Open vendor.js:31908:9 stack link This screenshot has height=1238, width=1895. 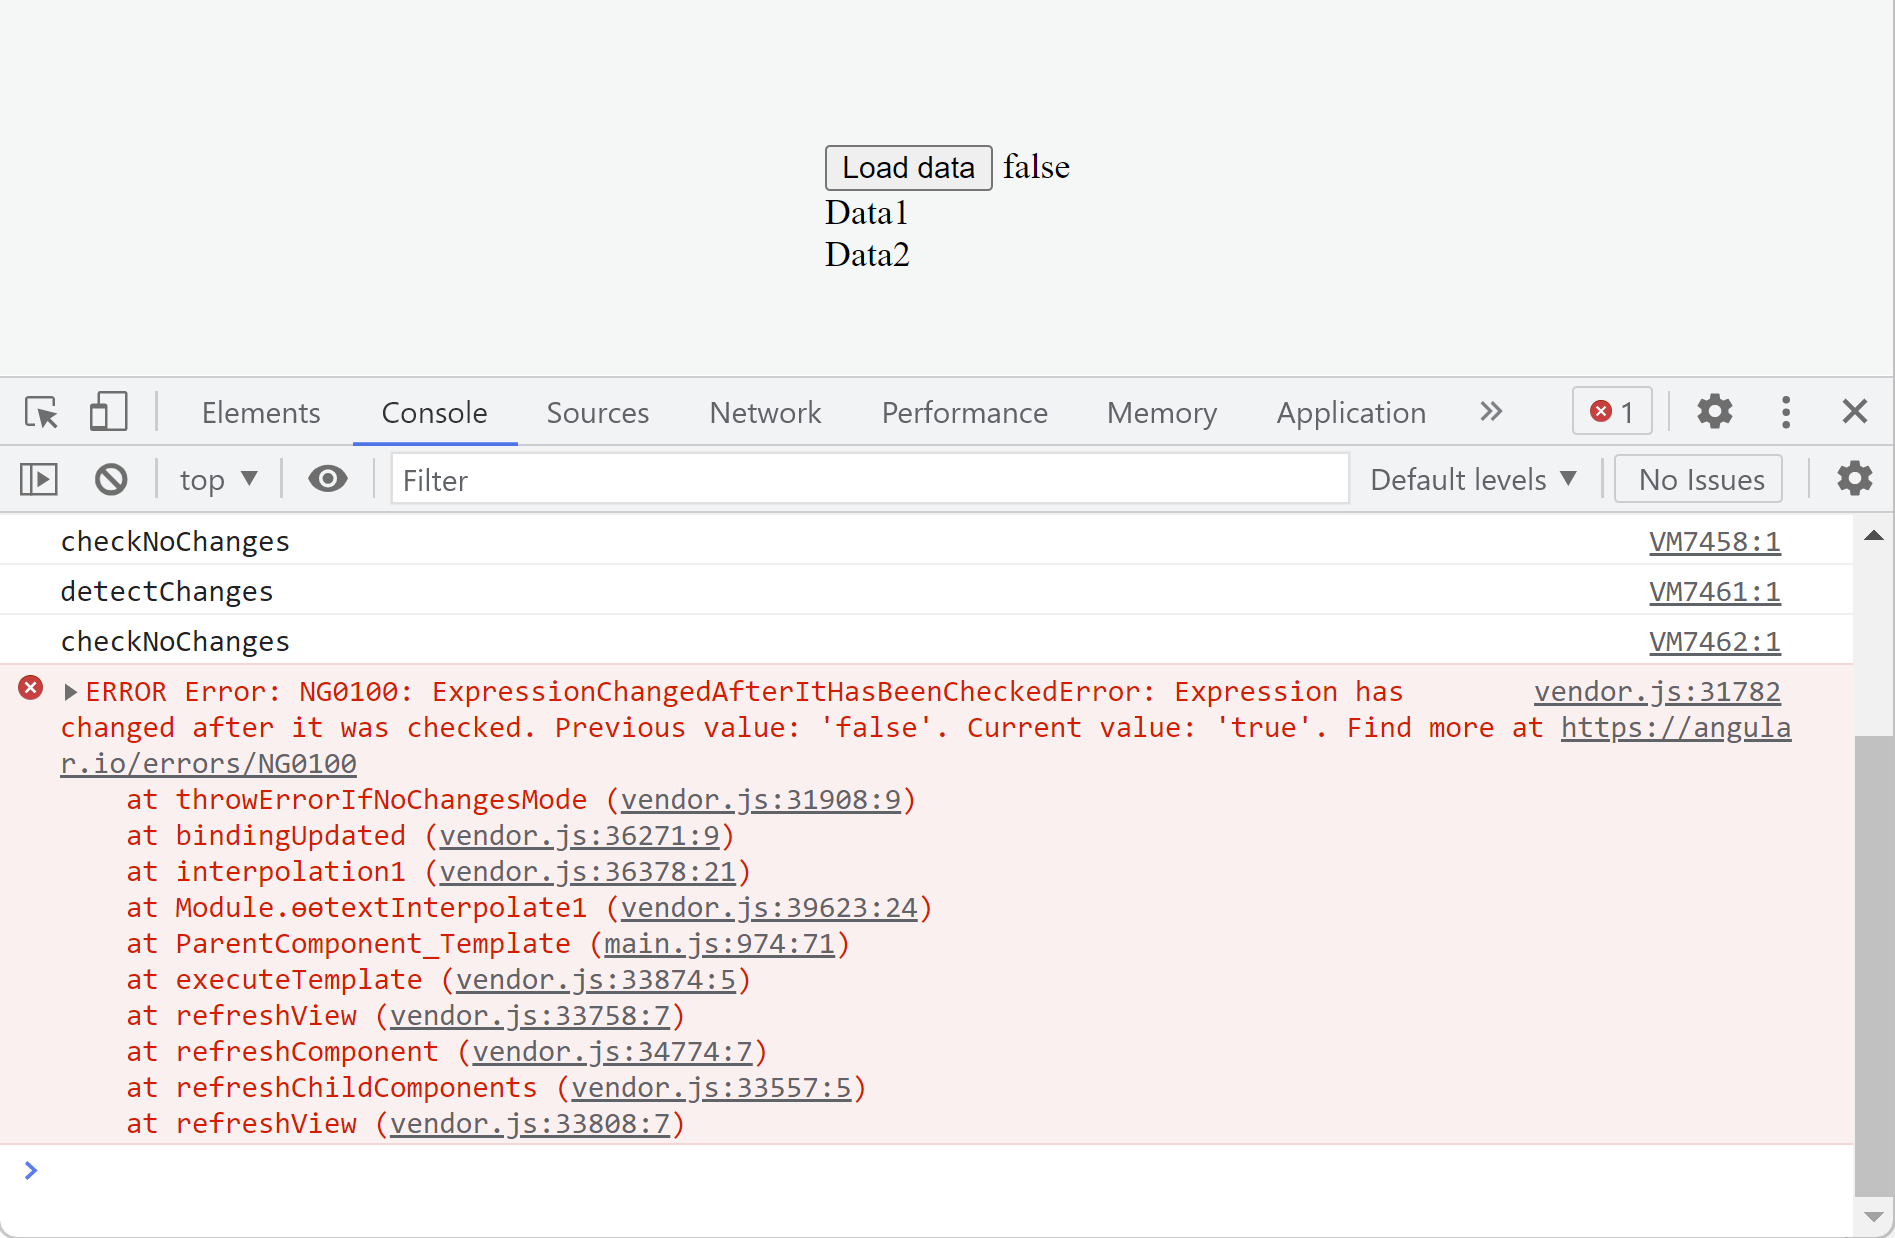(761, 799)
